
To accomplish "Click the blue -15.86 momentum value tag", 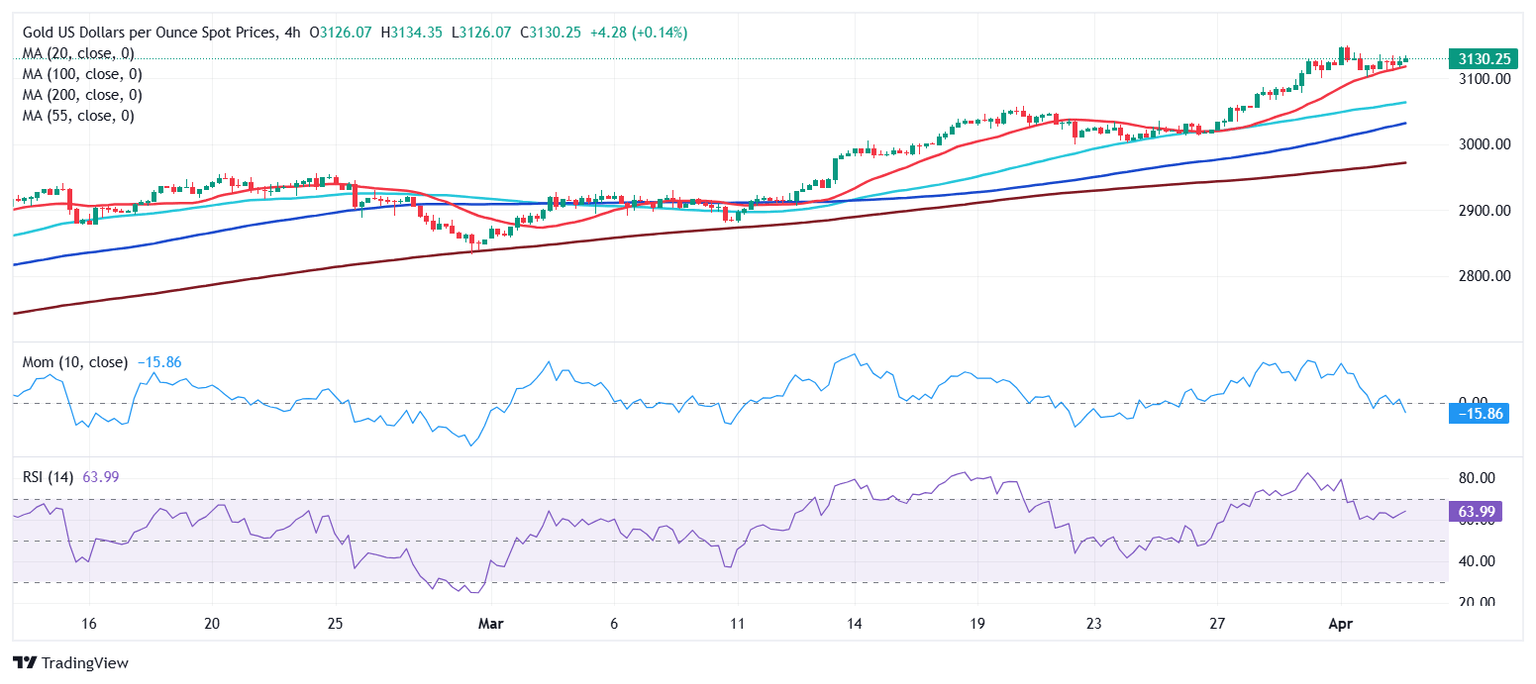I will [x=1478, y=412].
